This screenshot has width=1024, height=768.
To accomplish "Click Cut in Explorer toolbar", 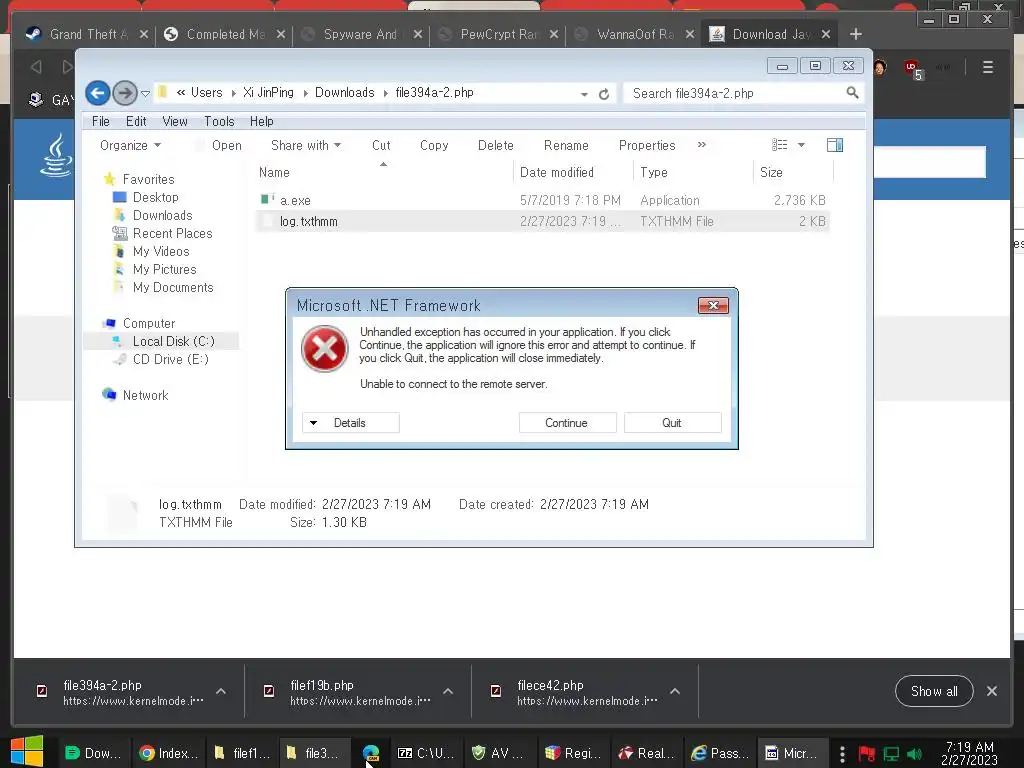I will tap(381, 146).
